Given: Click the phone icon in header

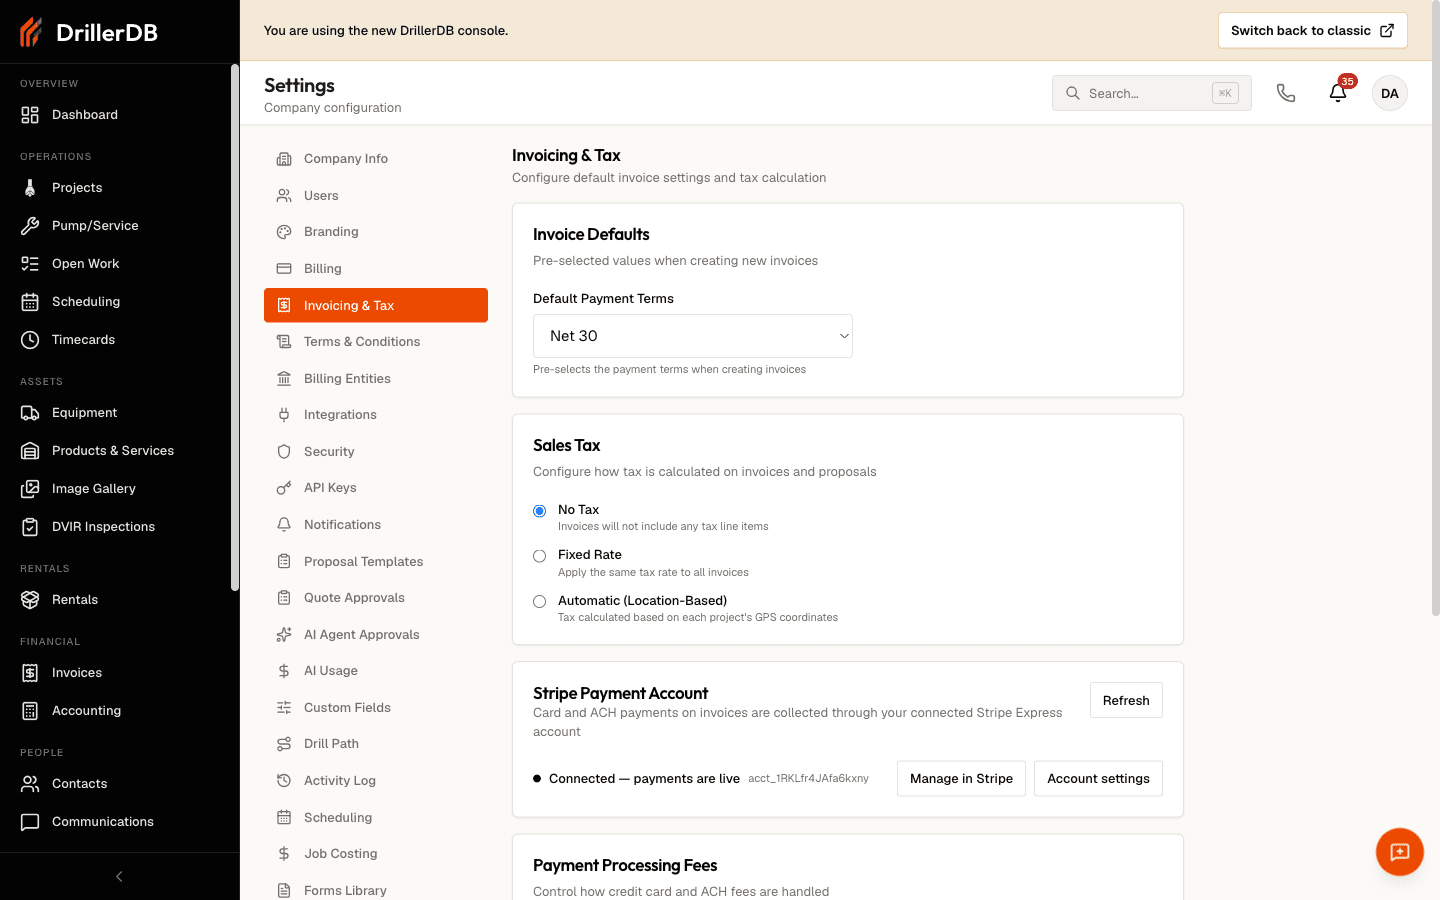Looking at the screenshot, I should [1286, 93].
